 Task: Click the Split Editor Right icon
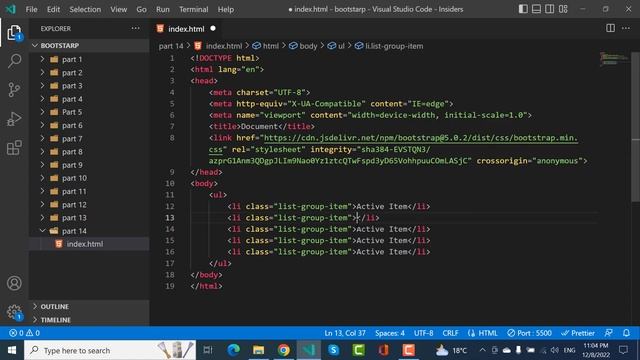[x=610, y=28]
